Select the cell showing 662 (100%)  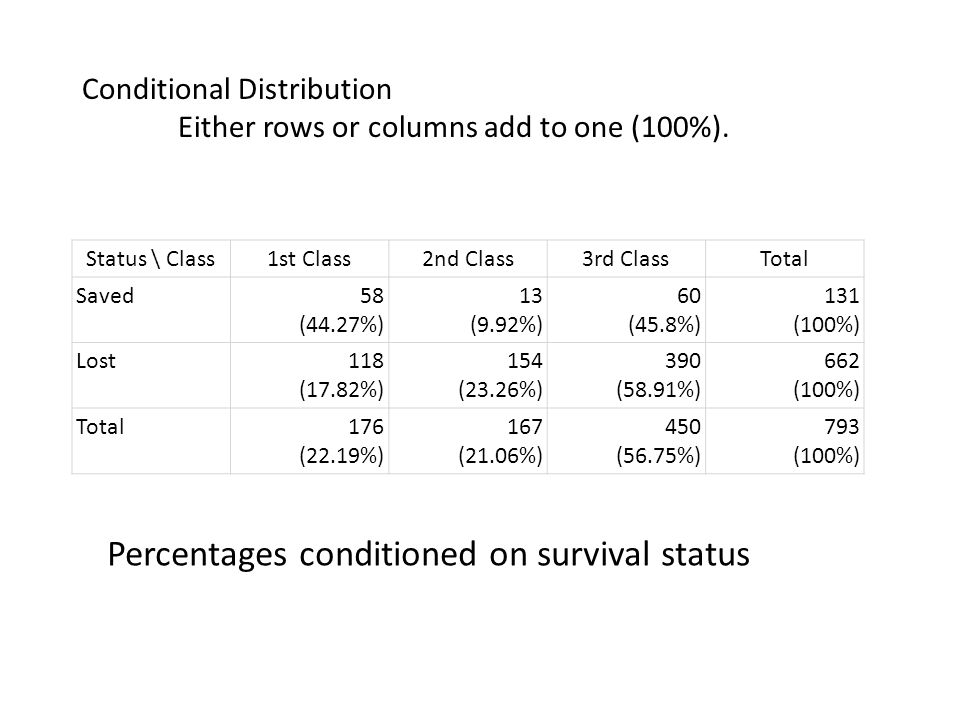pyautogui.click(x=784, y=375)
